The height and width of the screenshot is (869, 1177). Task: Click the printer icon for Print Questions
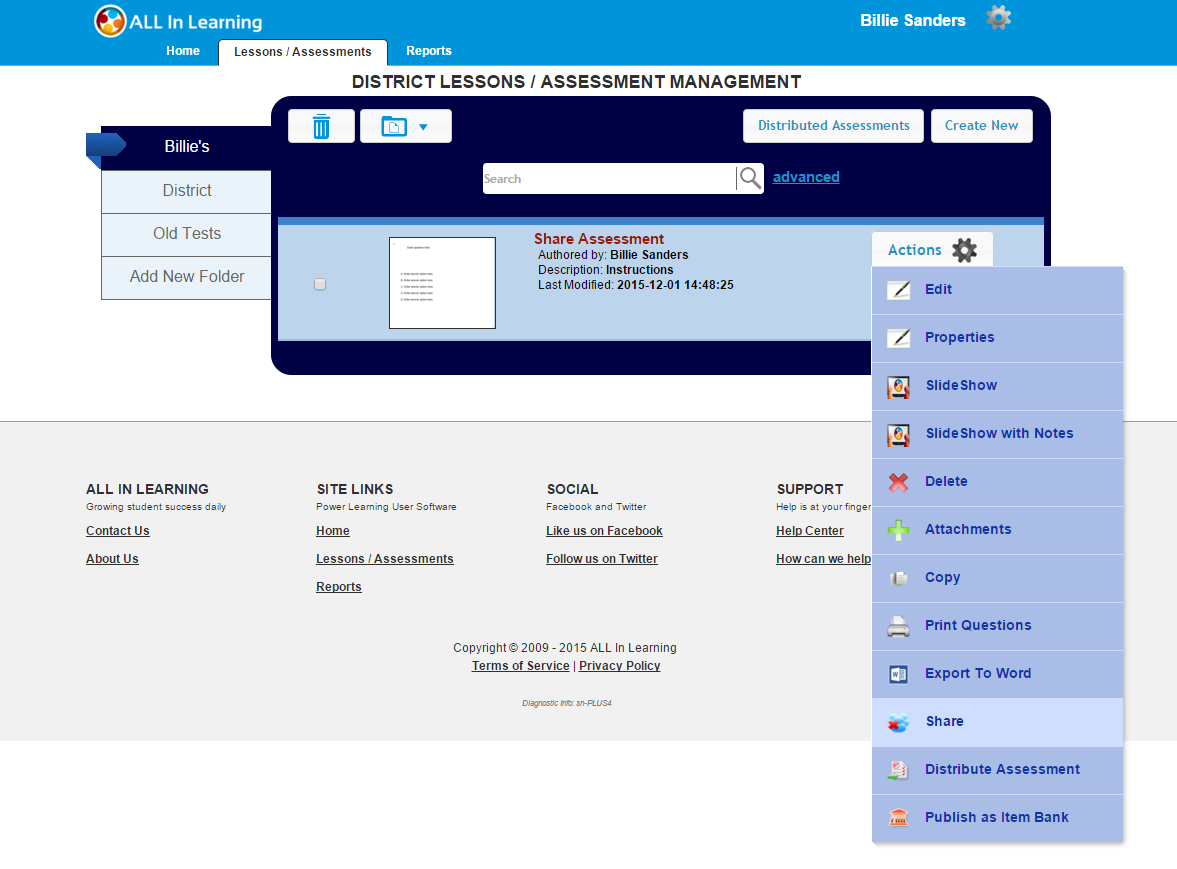[899, 626]
